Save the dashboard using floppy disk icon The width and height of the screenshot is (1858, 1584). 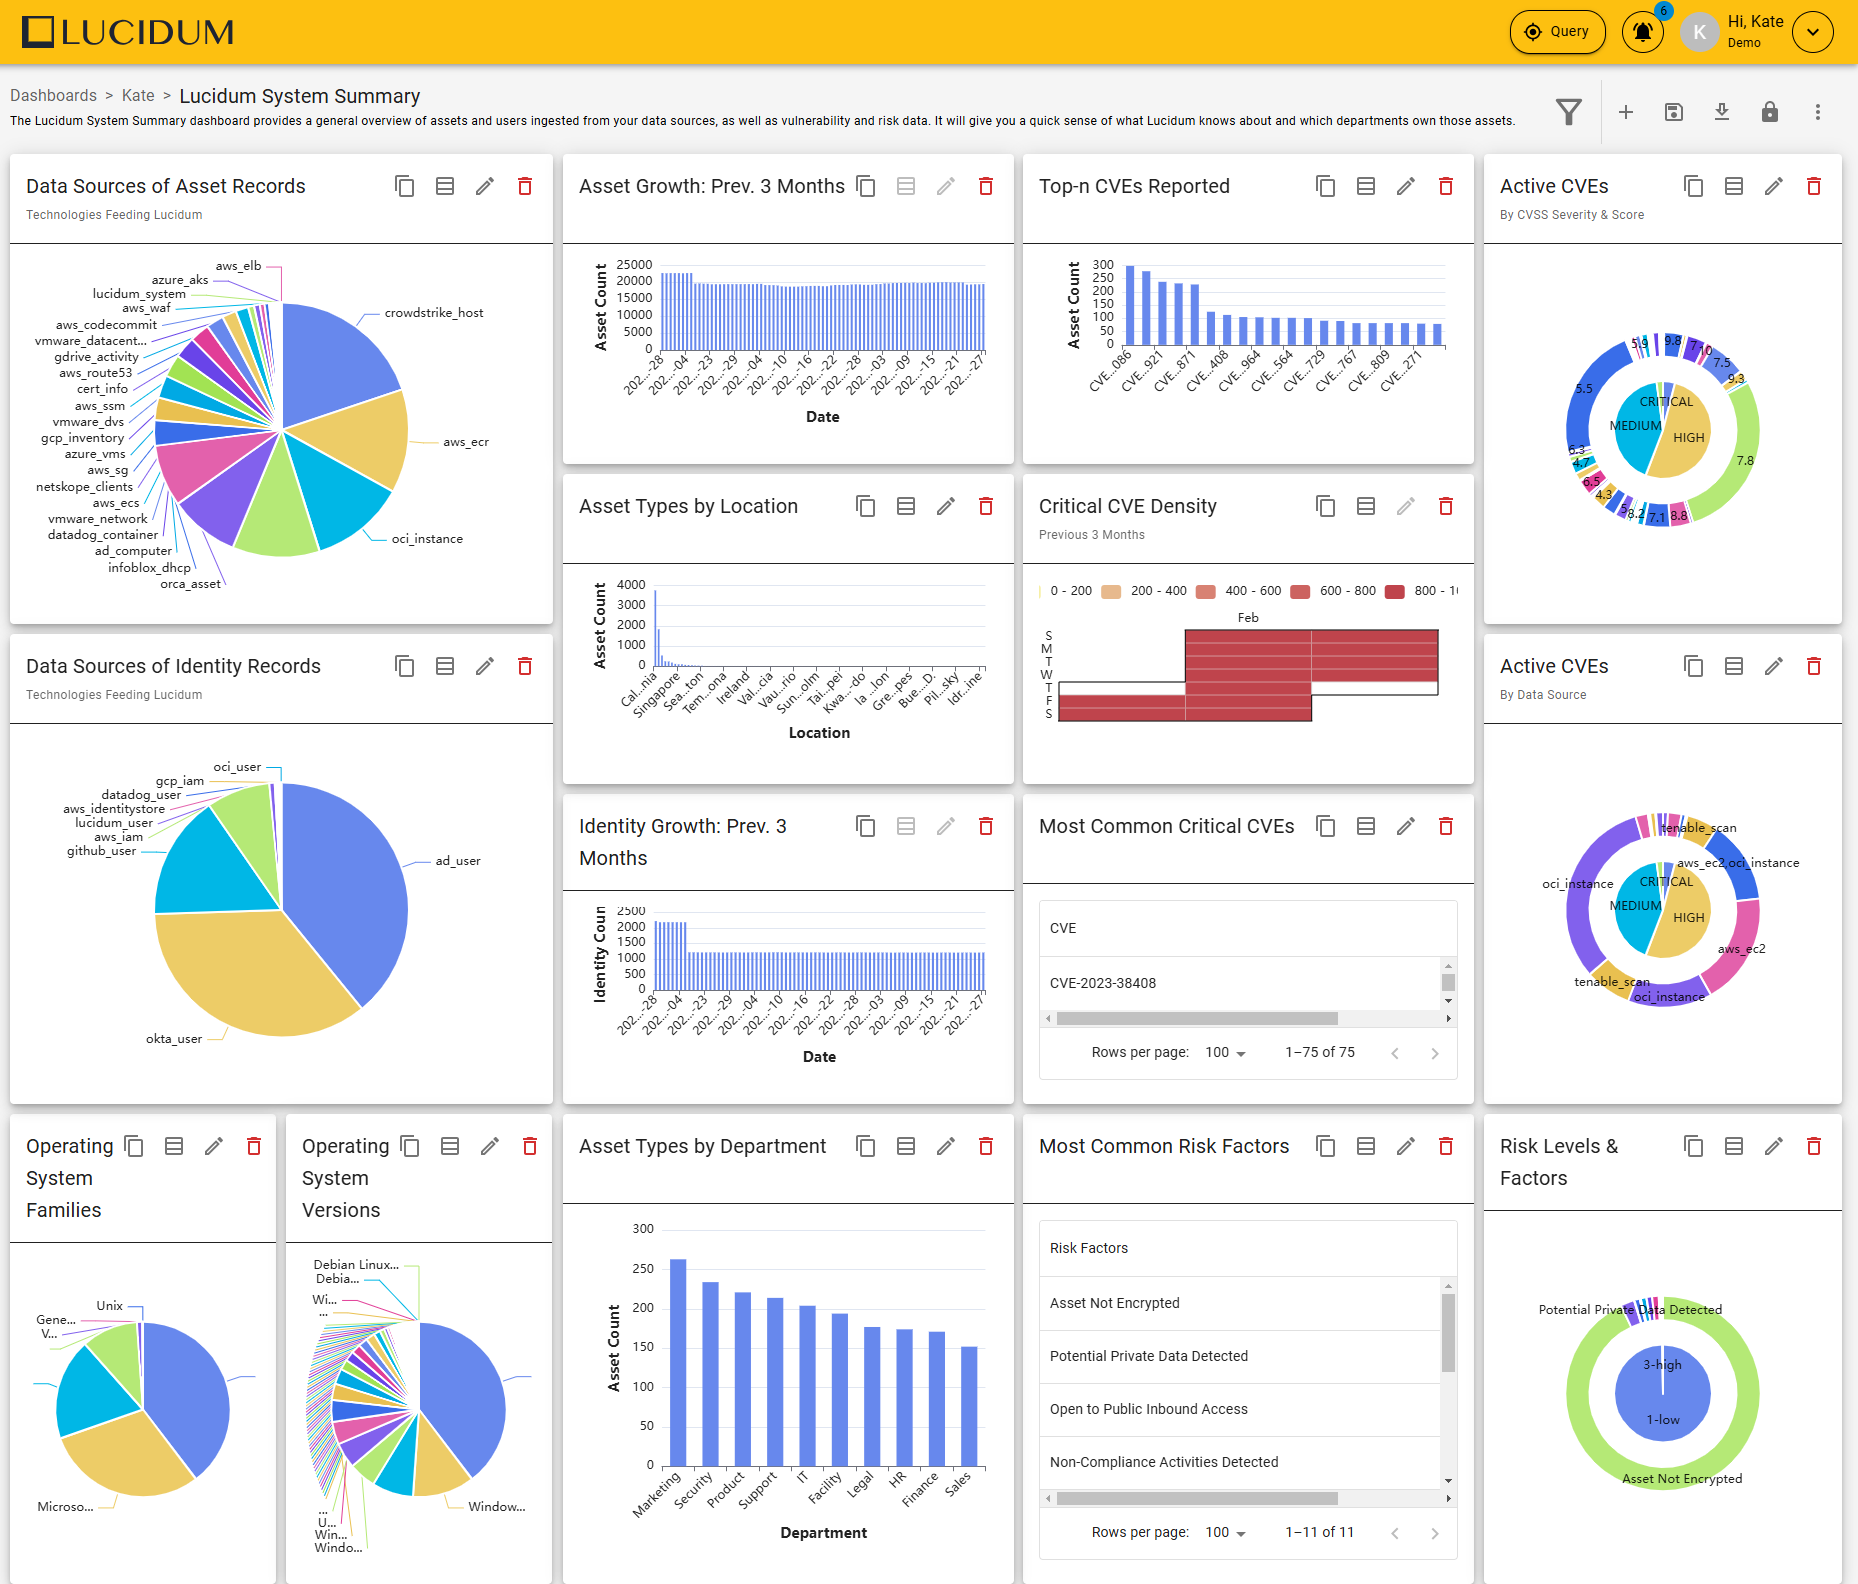tap(1674, 112)
